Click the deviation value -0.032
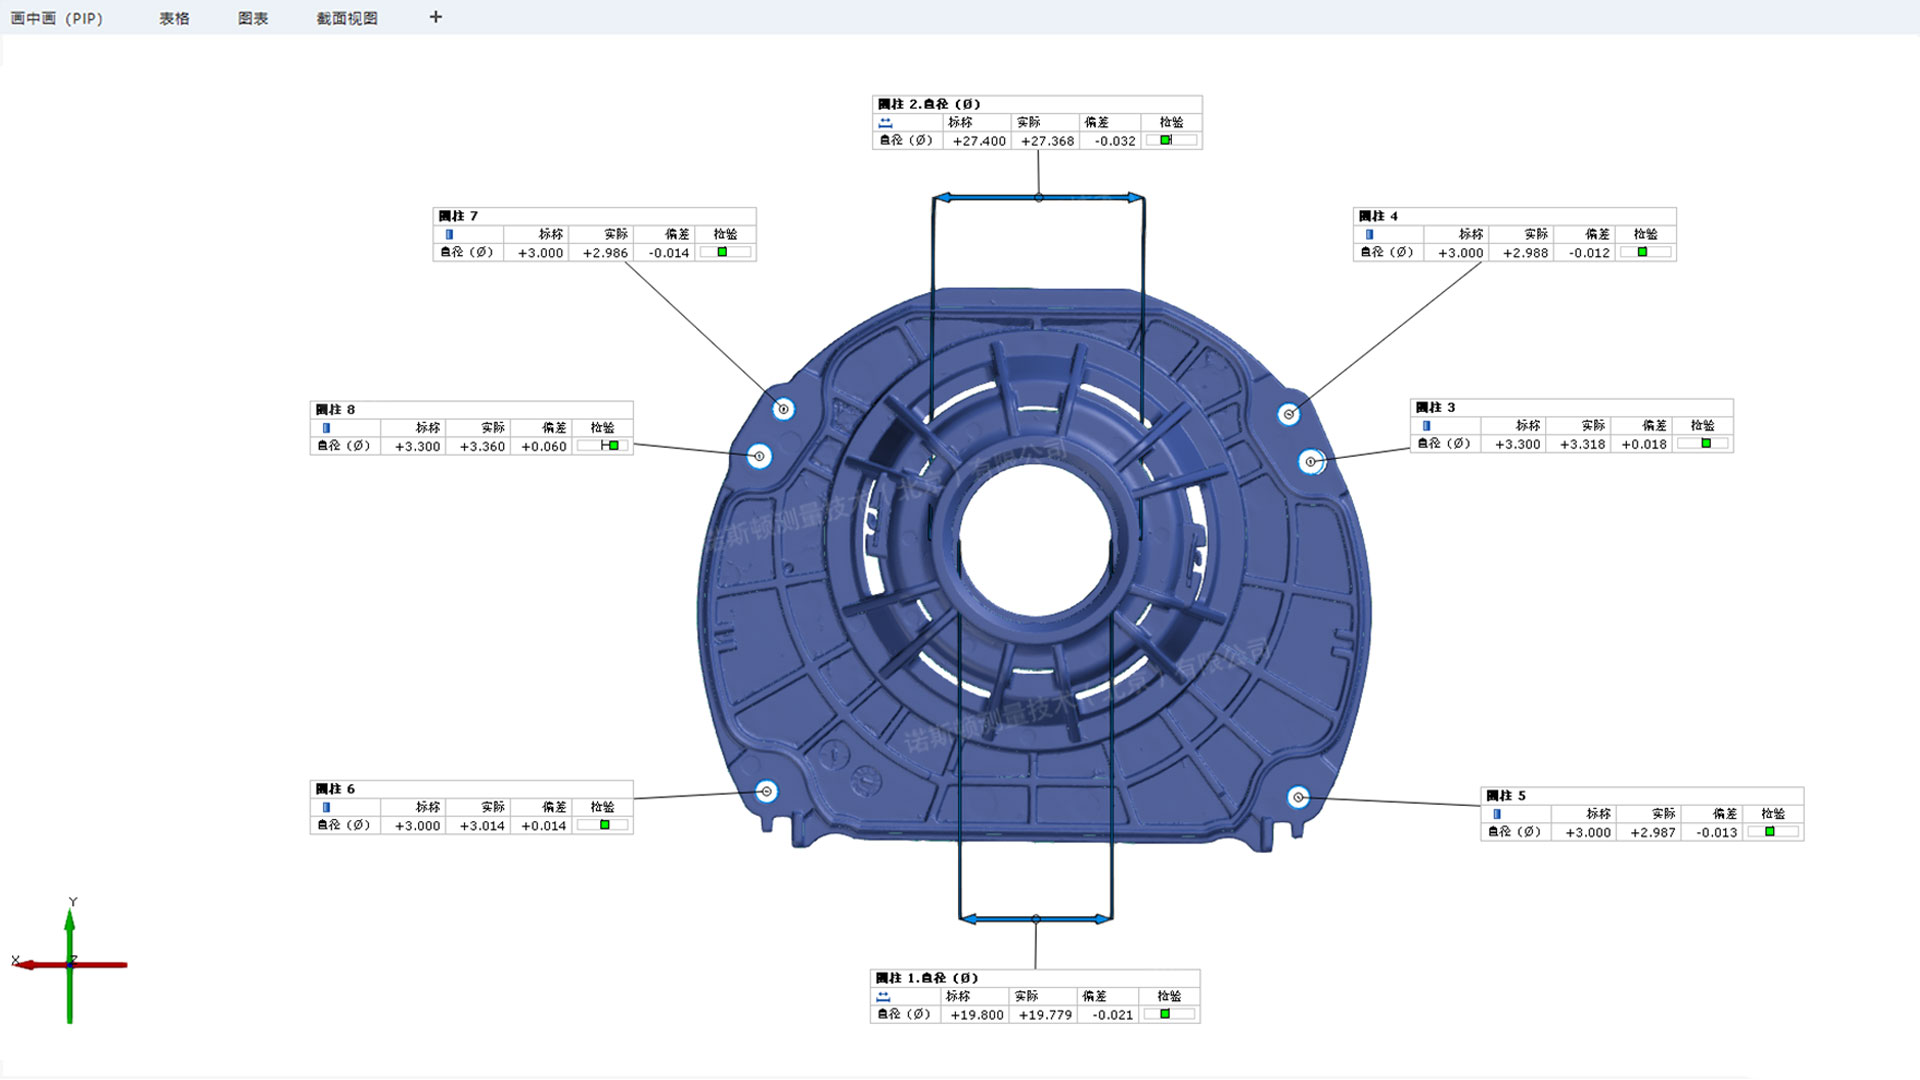Screen dimensions: 1920x1080 point(1115,141)
